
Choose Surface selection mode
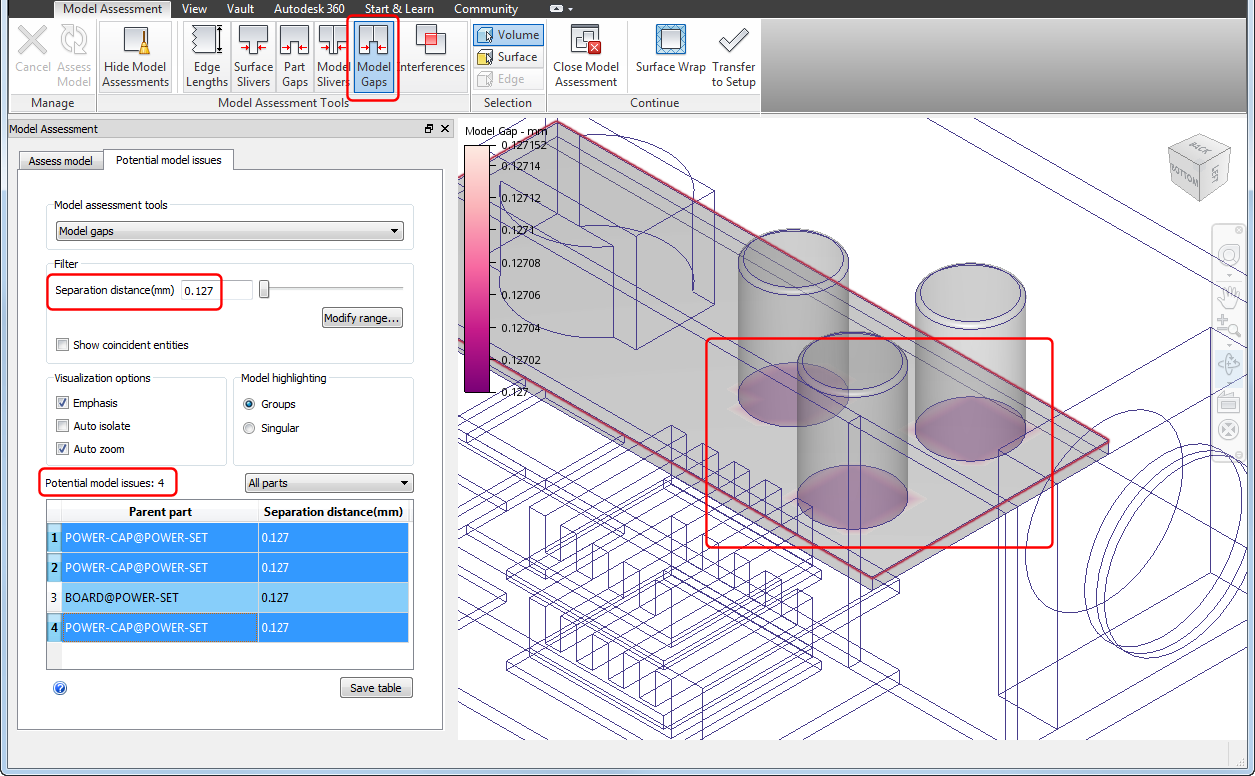(508, 57)
